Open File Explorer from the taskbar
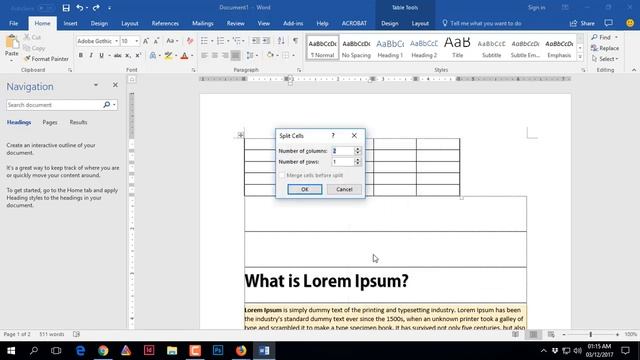This screenshot has width=640, height=360. pyautogui.click(x=172, y=351)
